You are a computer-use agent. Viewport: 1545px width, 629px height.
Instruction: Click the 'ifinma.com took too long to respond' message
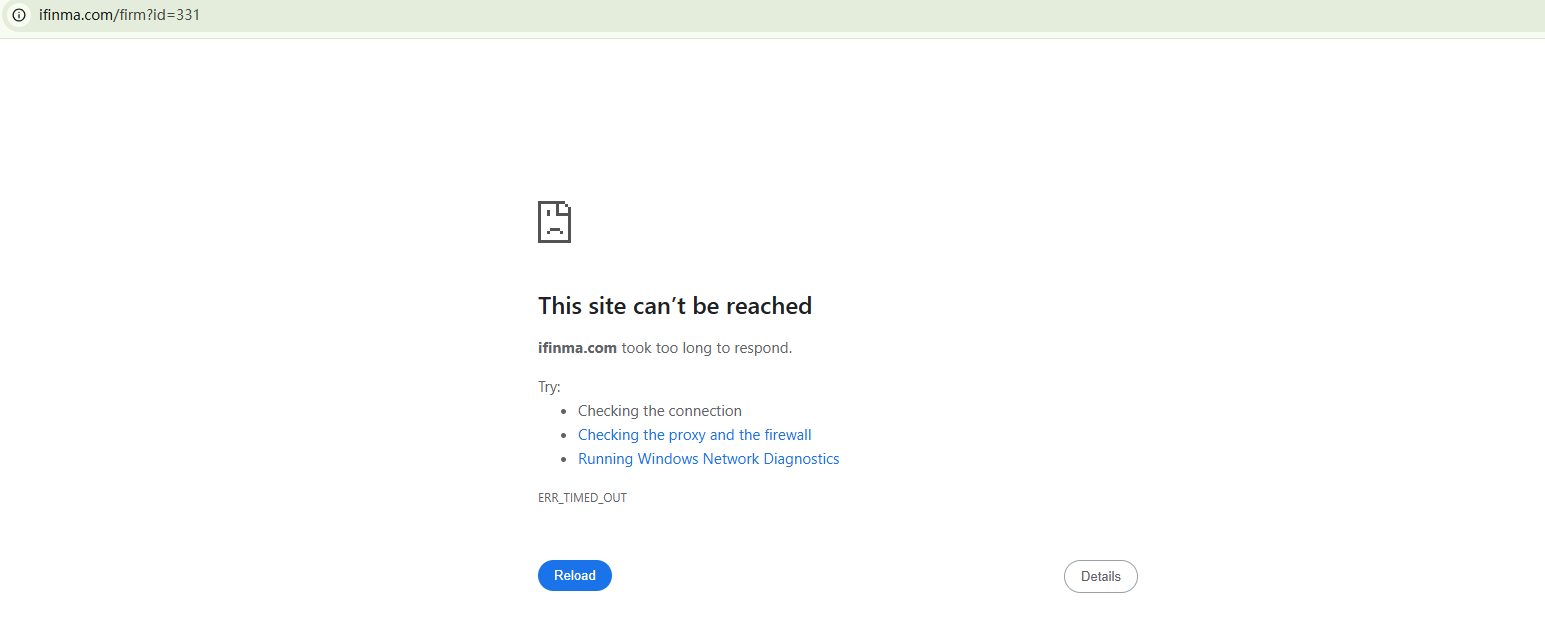click(665, 348)
